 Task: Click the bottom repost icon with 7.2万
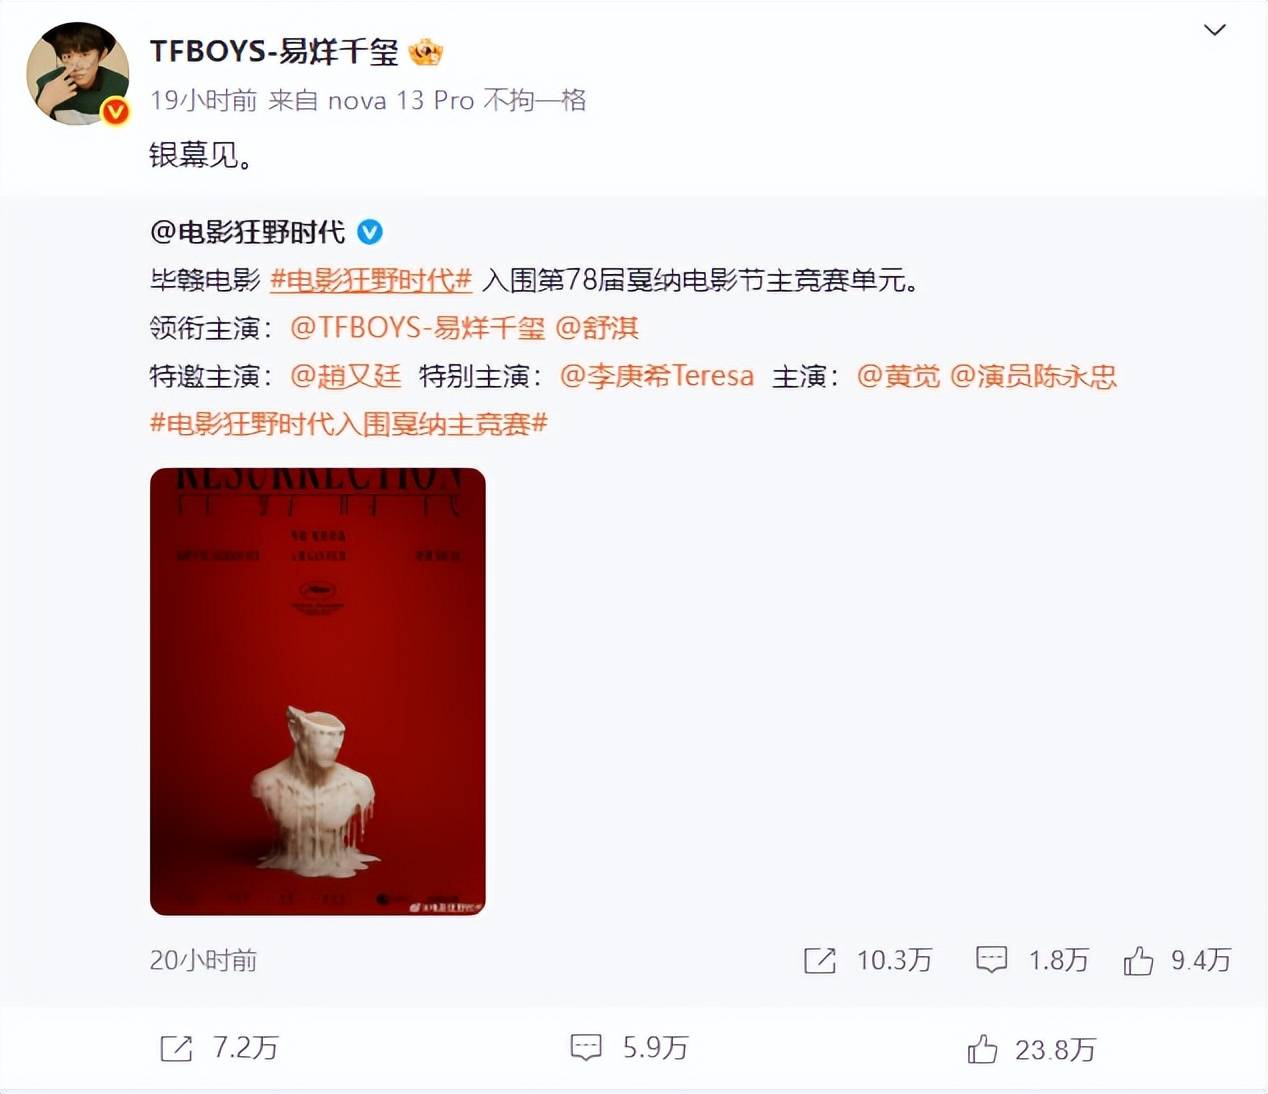pos(176,1048)
